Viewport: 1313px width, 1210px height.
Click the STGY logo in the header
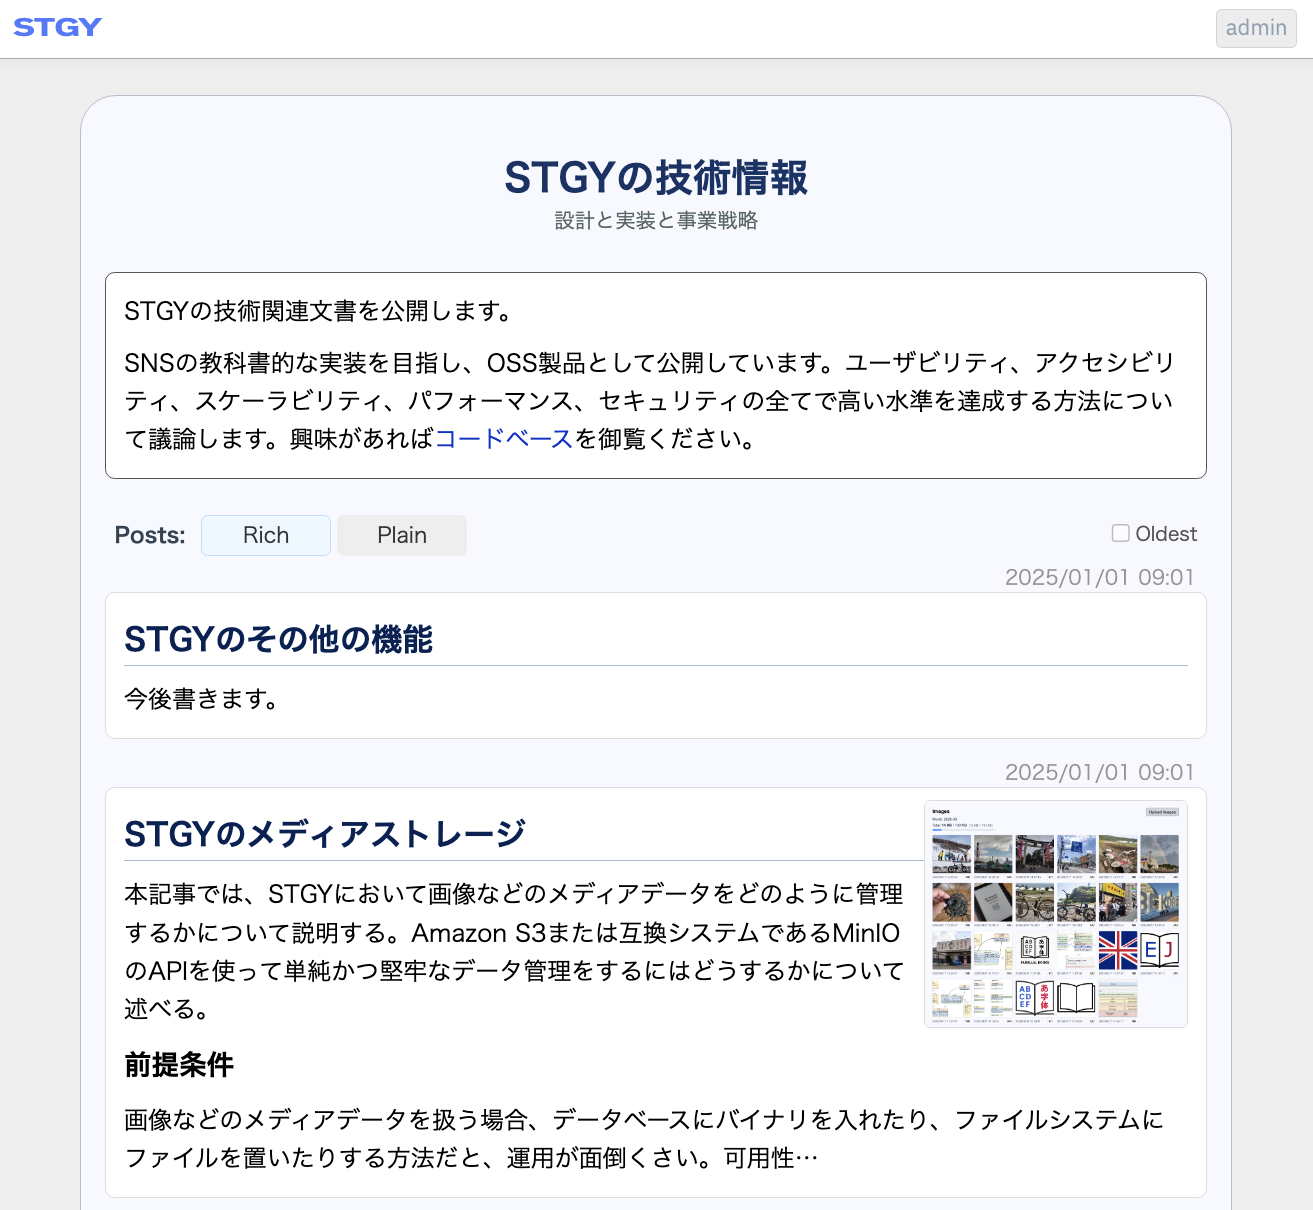click(x=58, y=28)
